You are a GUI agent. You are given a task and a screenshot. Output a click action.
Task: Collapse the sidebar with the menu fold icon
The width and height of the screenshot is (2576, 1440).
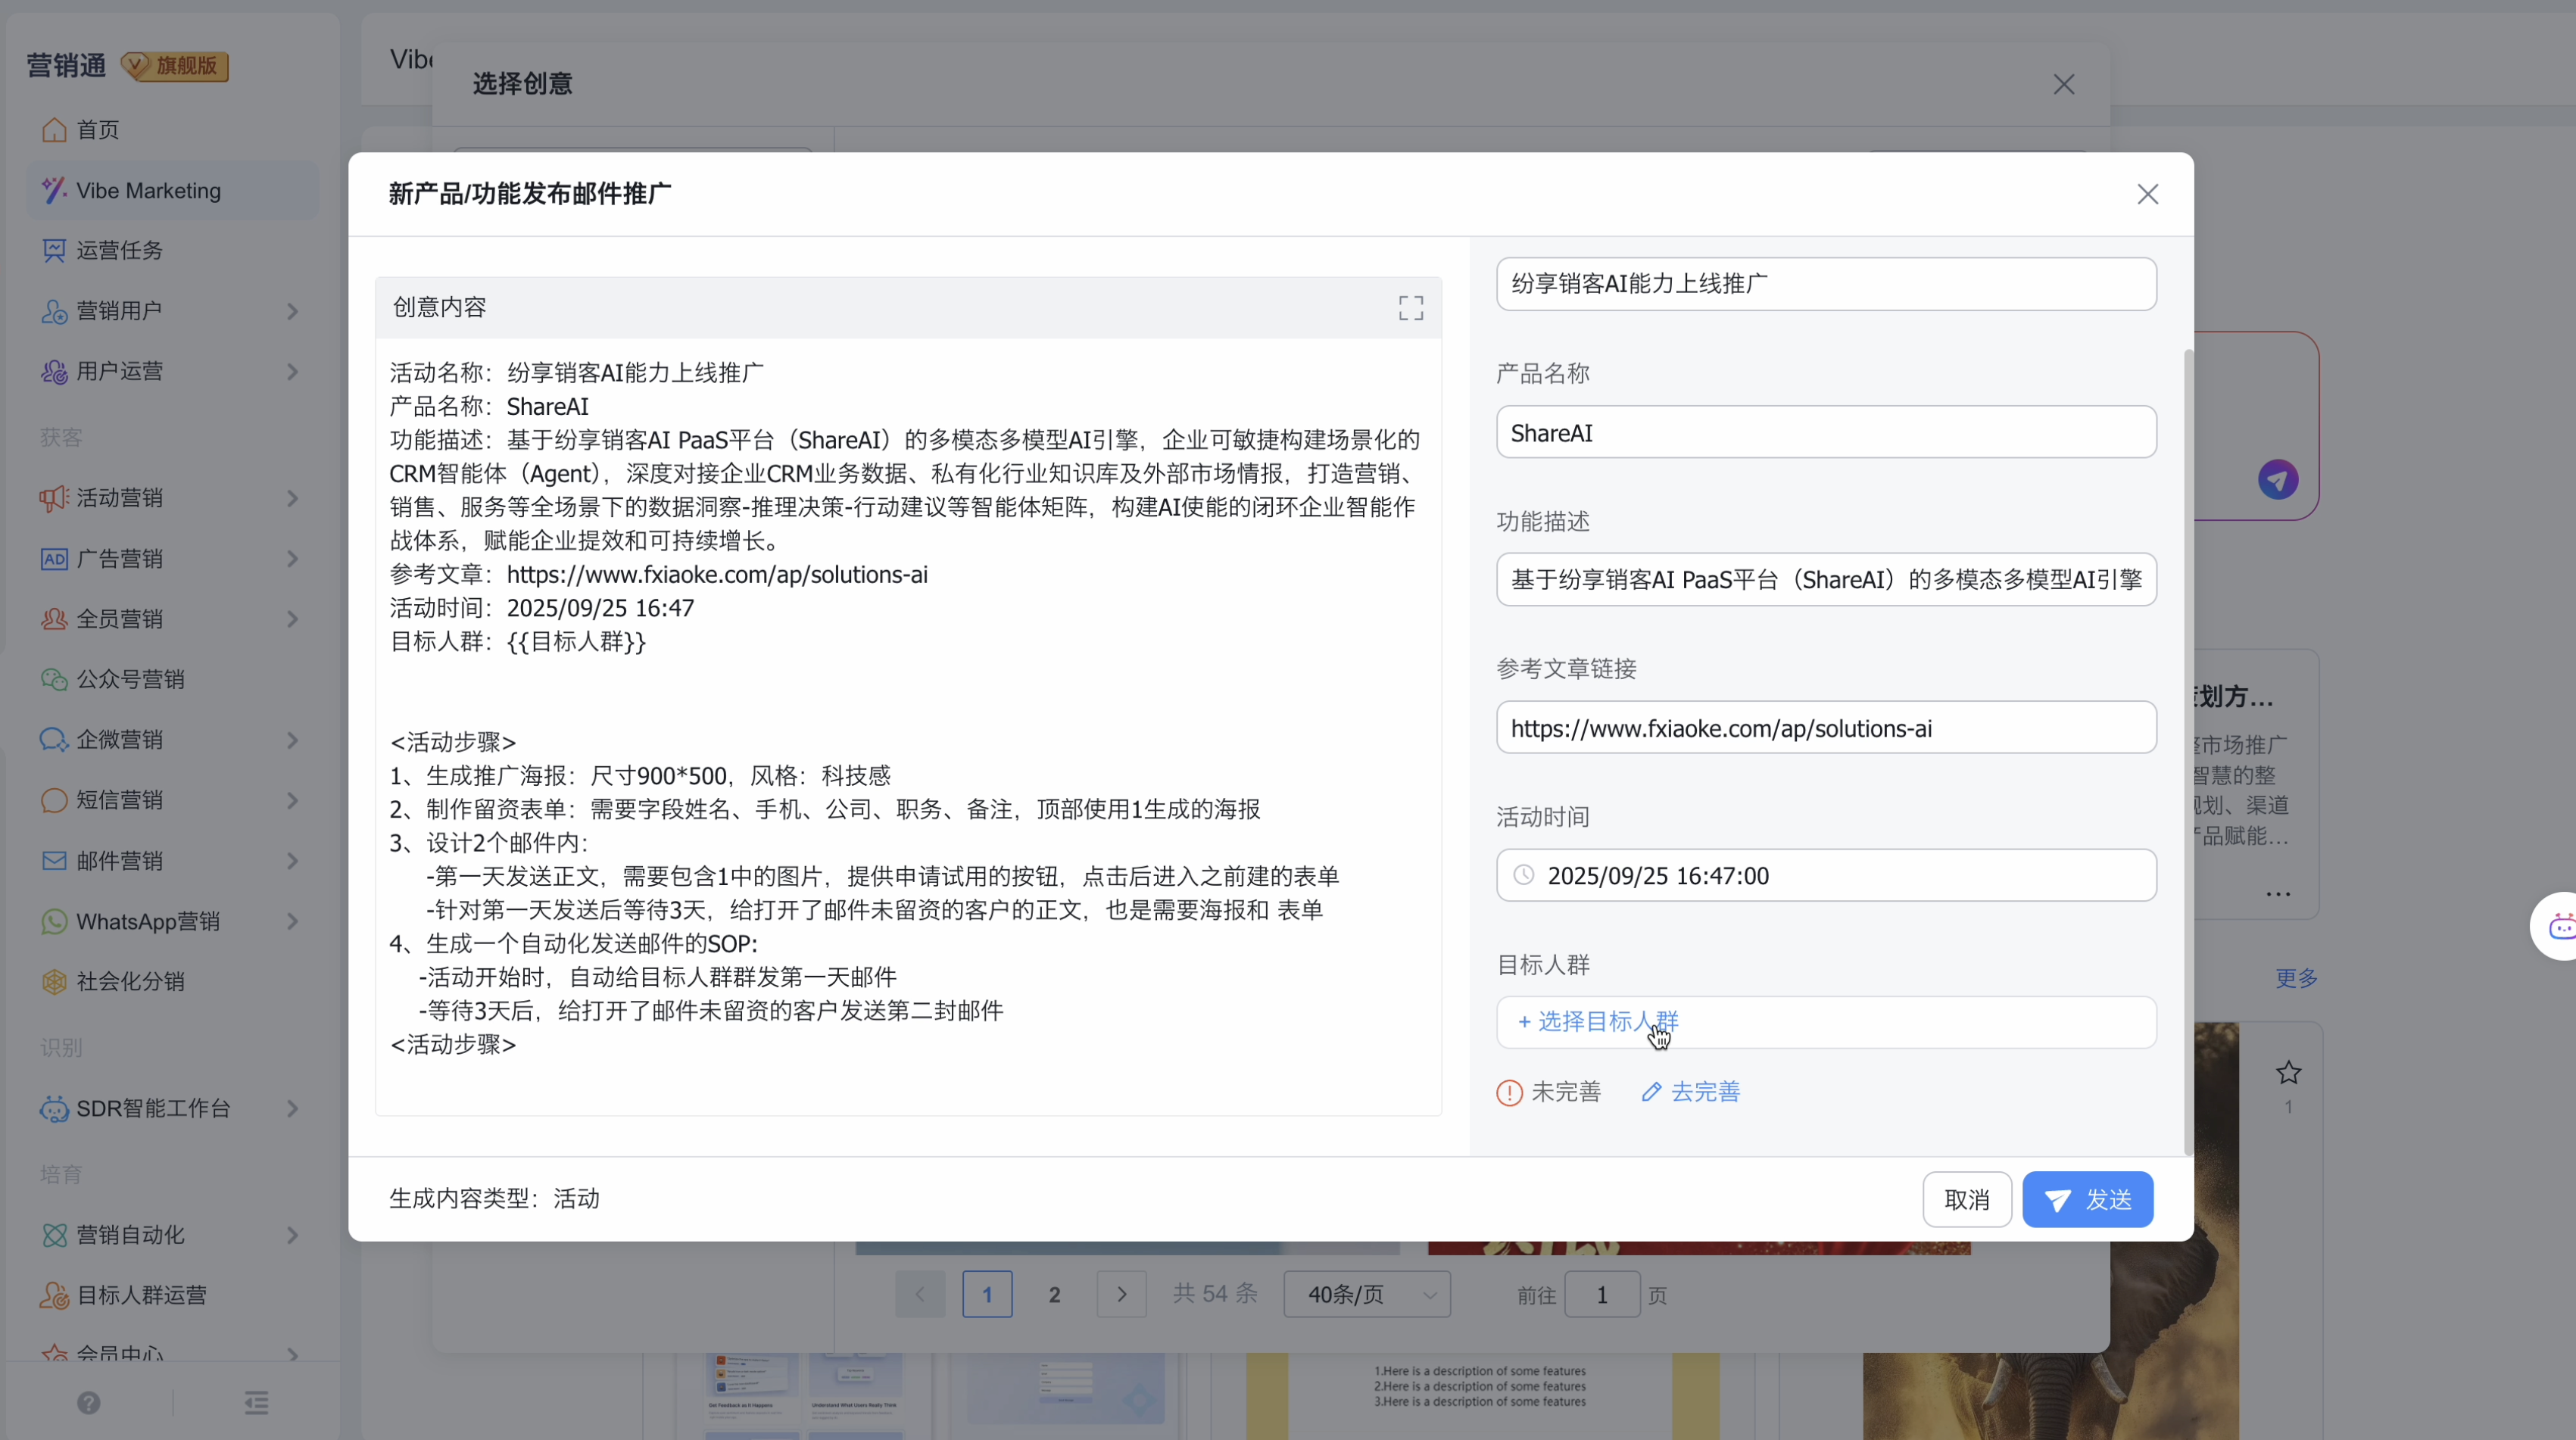pyautogui.click(x=256, y=1403)
